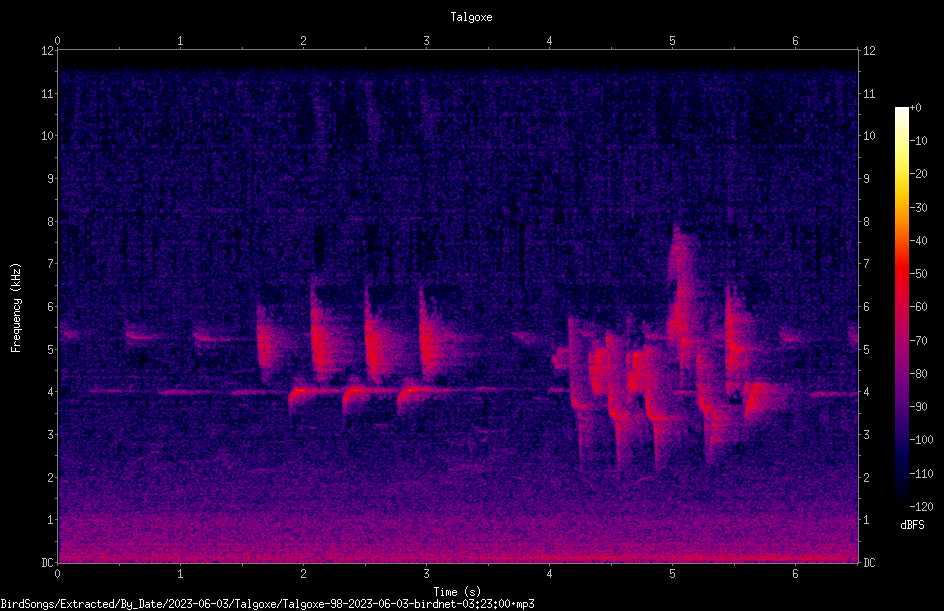Viewport: 944px width, 611px height.
Task: Click the file path text at bottom
Action: pyautogui.click(x=267, y=604)
